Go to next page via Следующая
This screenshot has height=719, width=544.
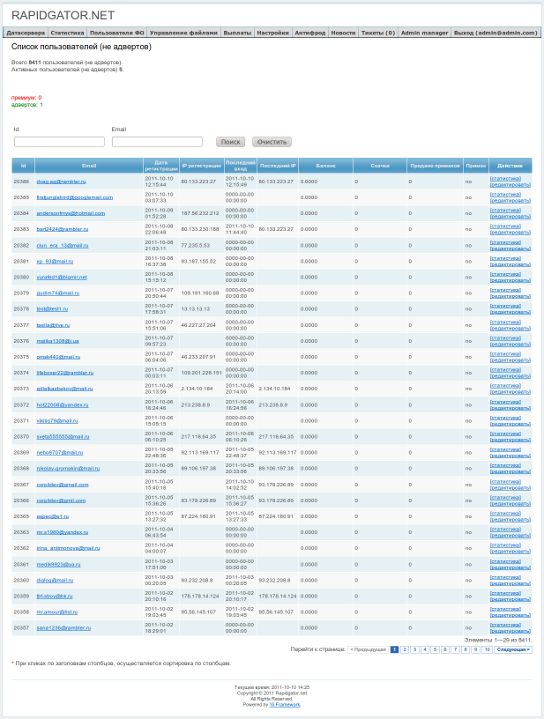513,649
